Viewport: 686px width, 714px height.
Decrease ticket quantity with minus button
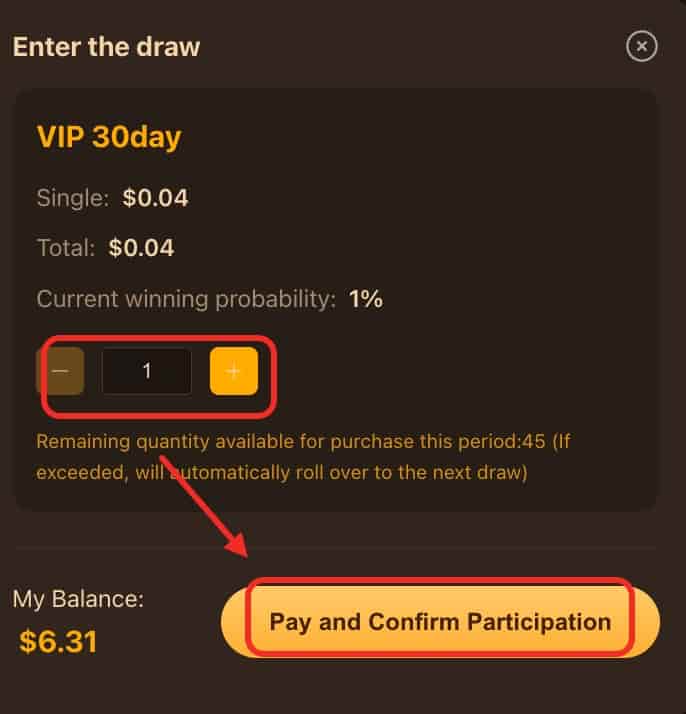(60, 371)
